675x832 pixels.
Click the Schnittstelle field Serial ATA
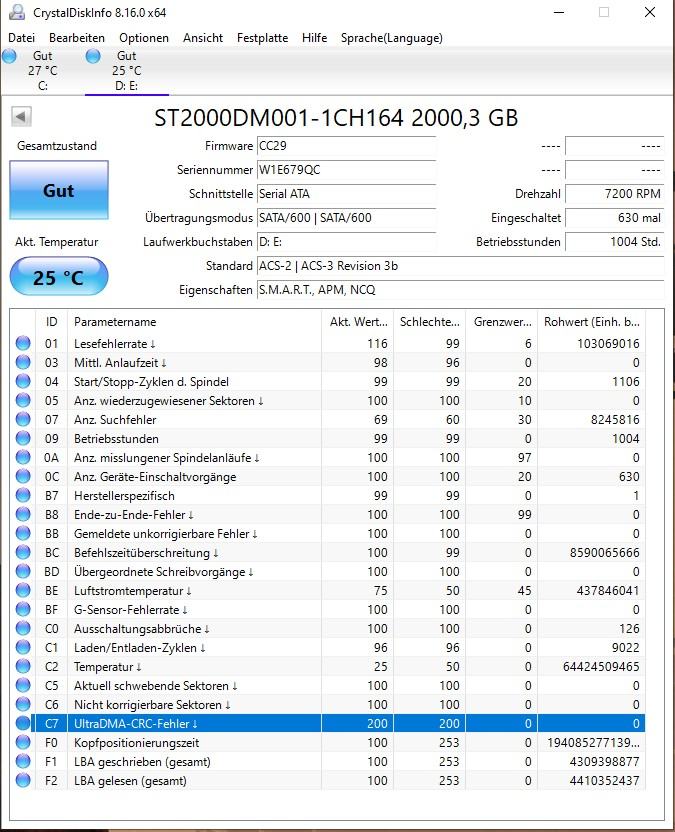tap(346, 194)
